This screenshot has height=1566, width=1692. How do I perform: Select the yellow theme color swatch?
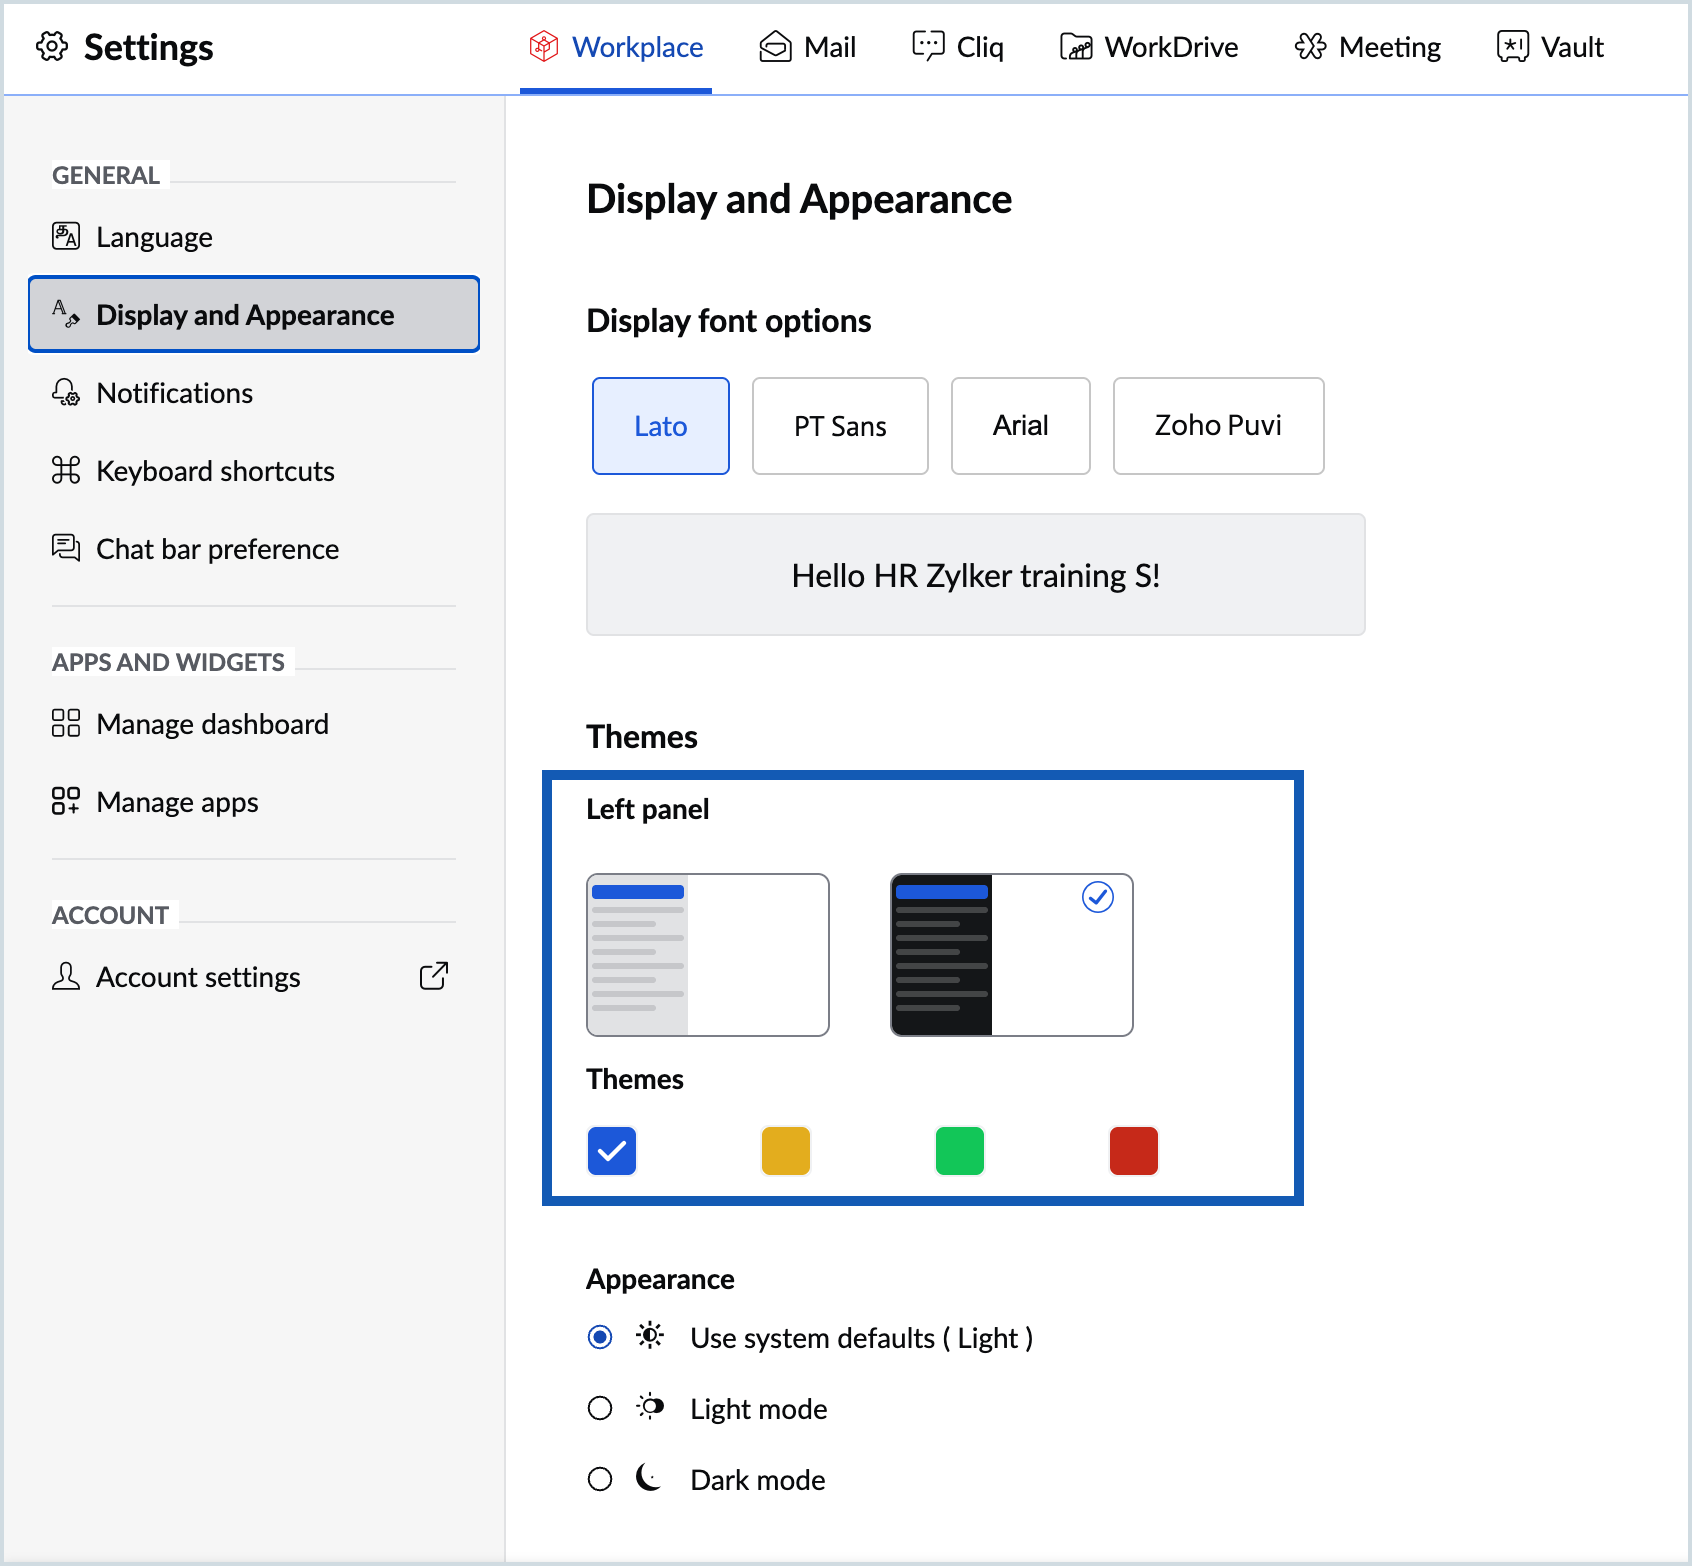pos(786,1151)
